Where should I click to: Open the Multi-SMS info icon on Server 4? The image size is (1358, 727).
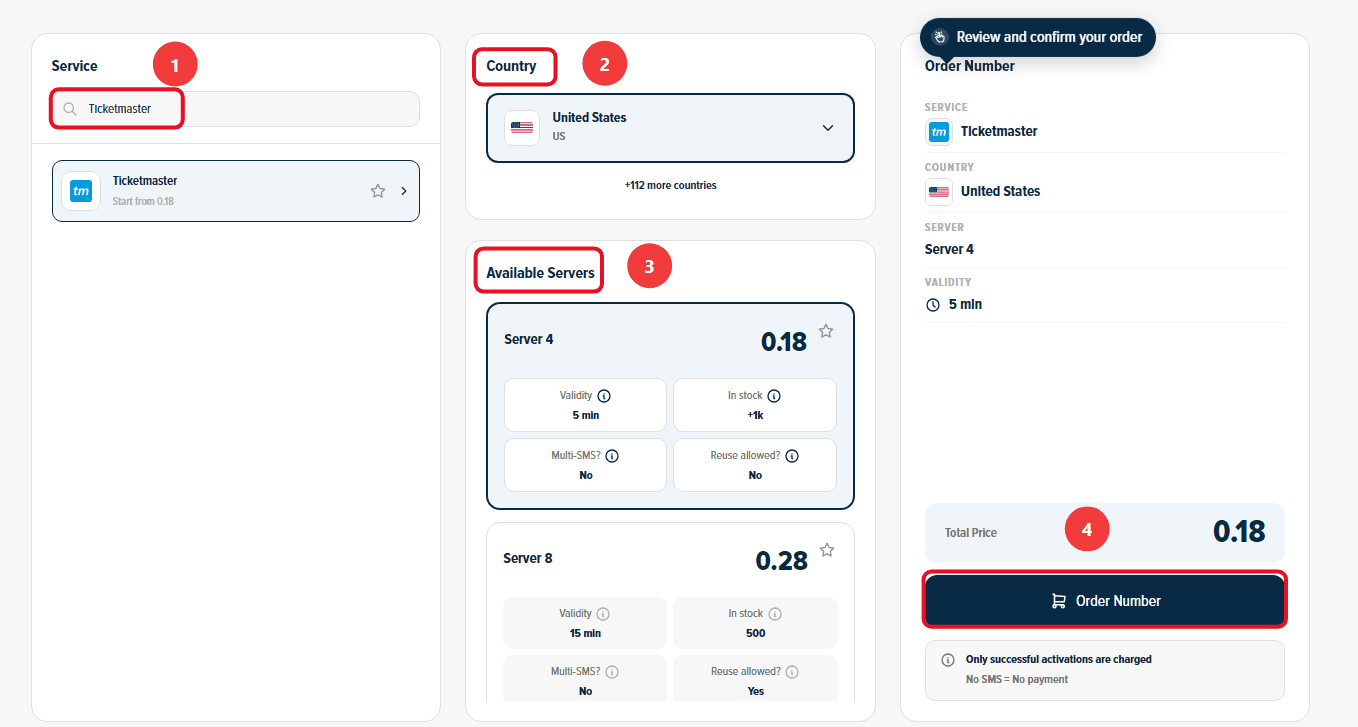[x=612, y=456]
